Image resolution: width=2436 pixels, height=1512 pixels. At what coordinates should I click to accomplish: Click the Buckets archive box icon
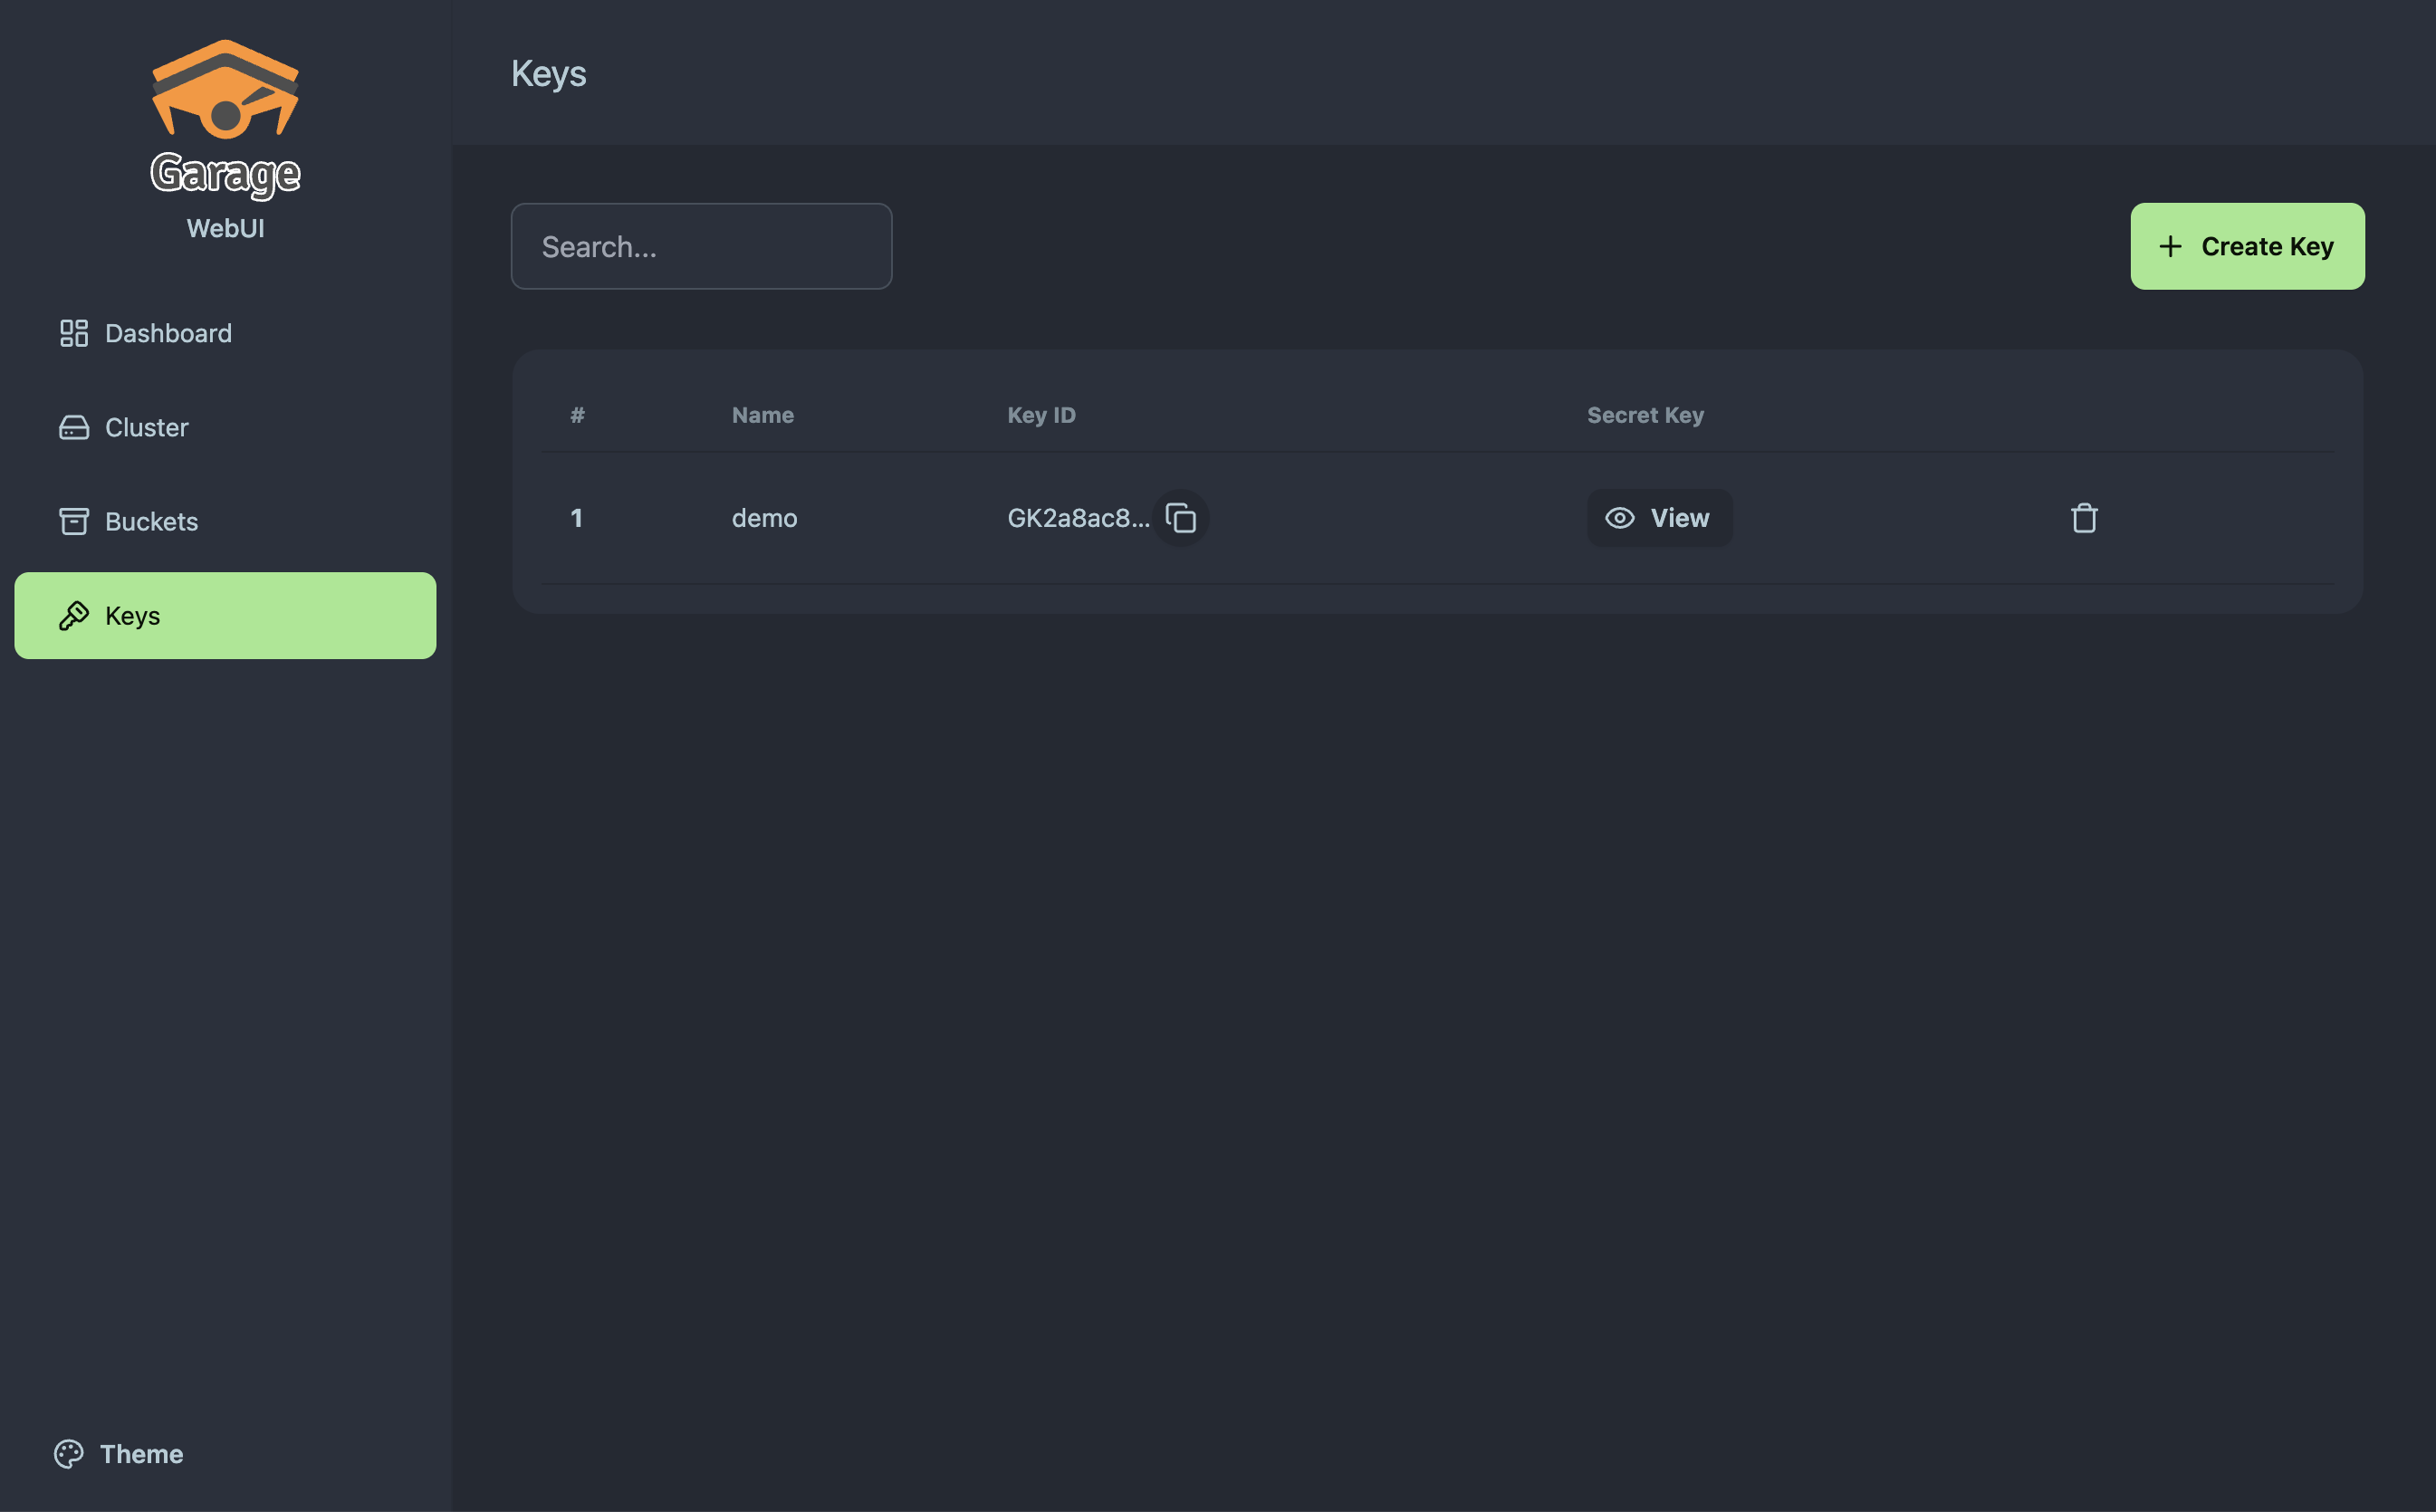74,521
